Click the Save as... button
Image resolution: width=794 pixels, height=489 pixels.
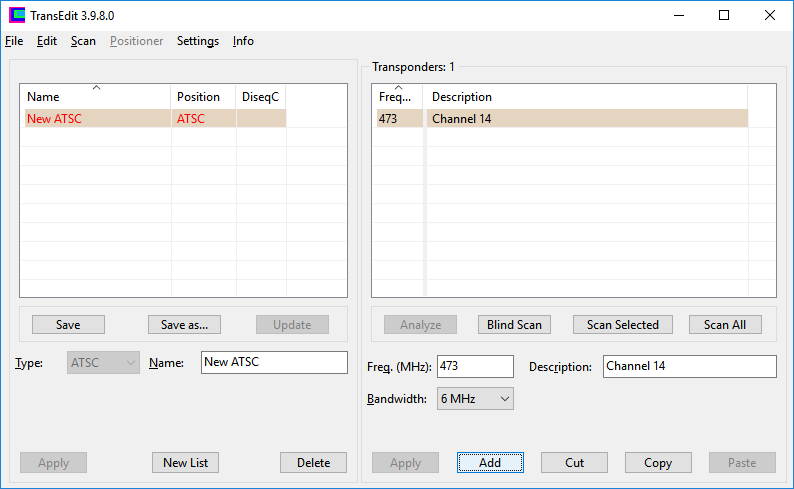coord(184,325)
